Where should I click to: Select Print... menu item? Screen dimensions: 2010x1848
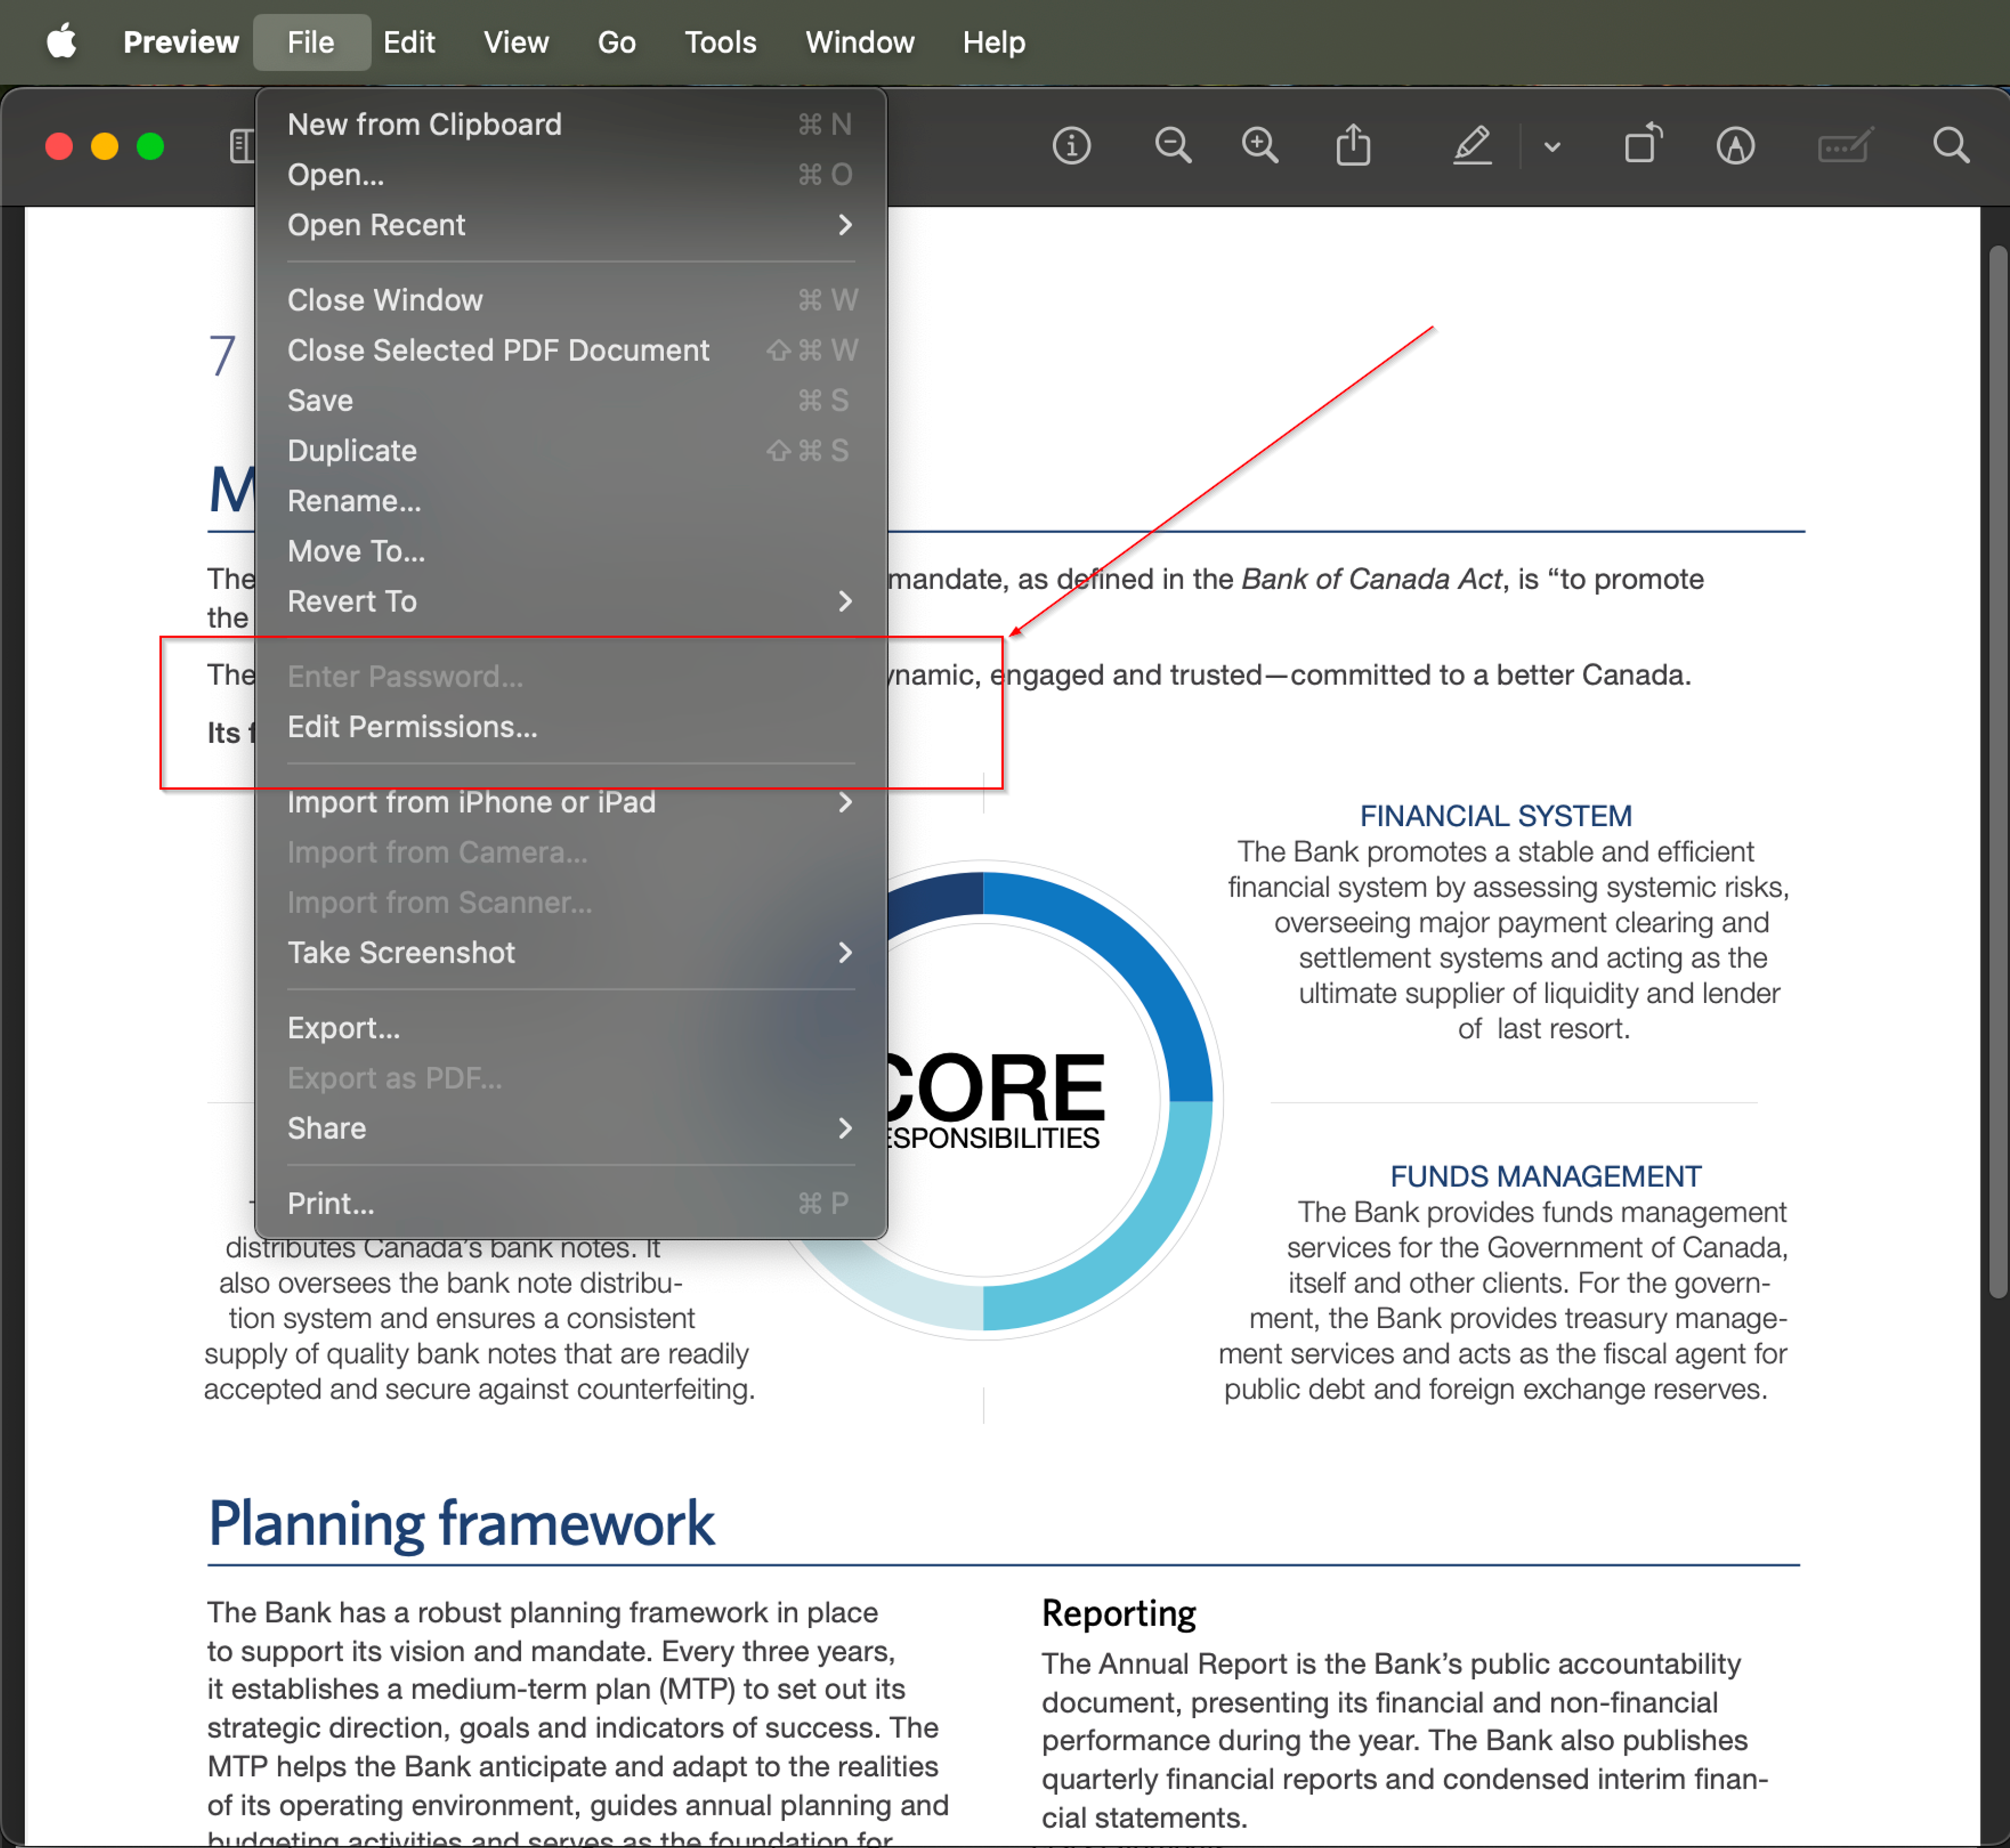pyautogui.click(x=571, y=1203)
